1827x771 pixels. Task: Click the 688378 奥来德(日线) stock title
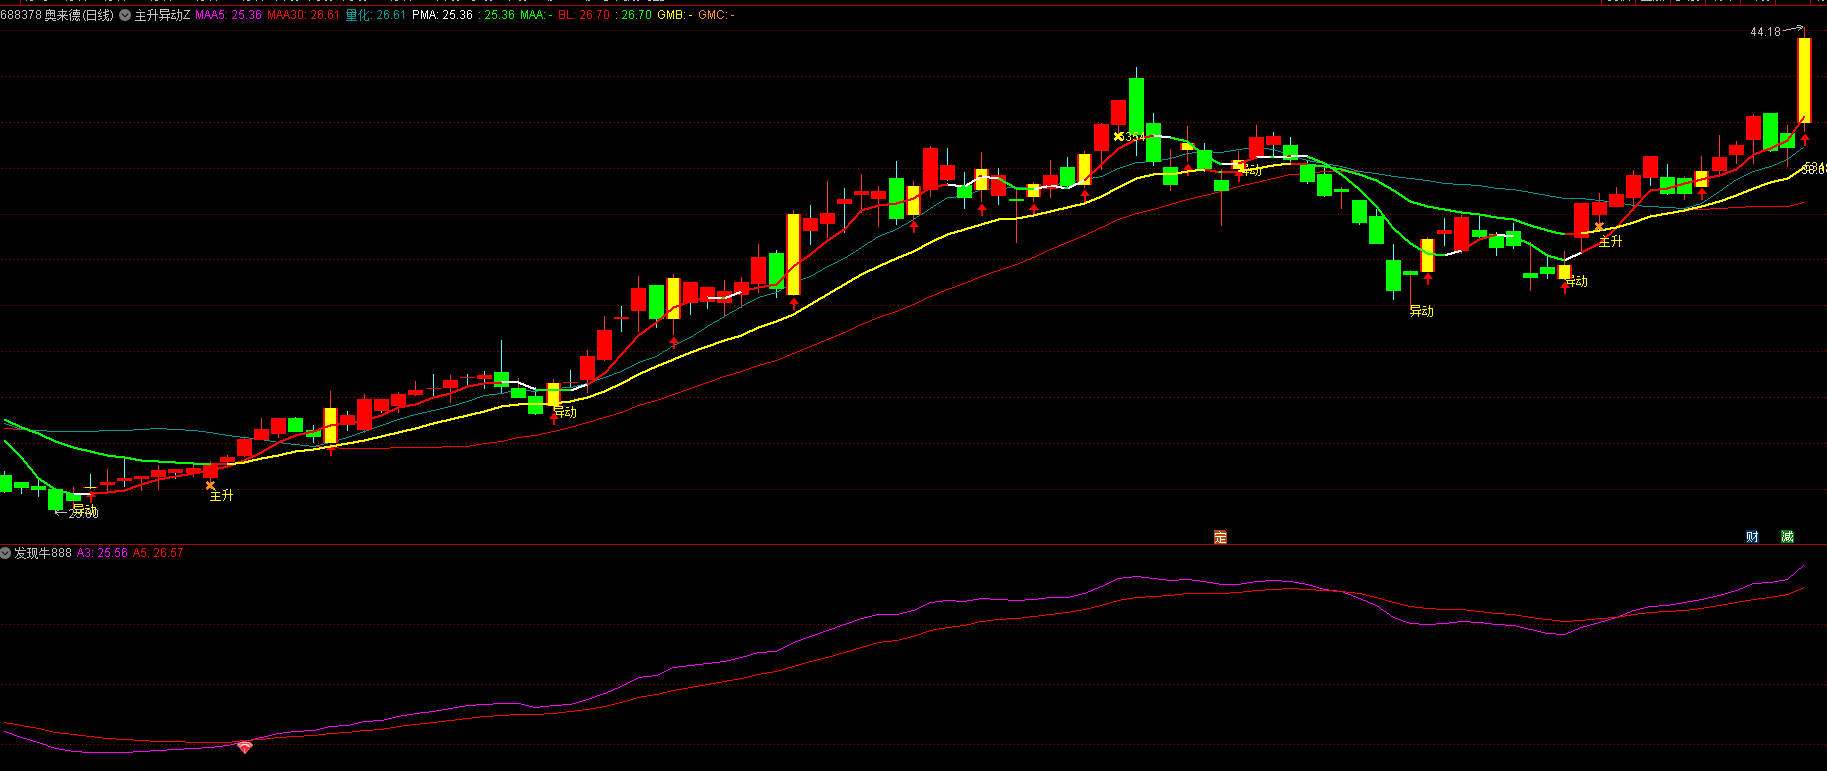coord(57,16)
